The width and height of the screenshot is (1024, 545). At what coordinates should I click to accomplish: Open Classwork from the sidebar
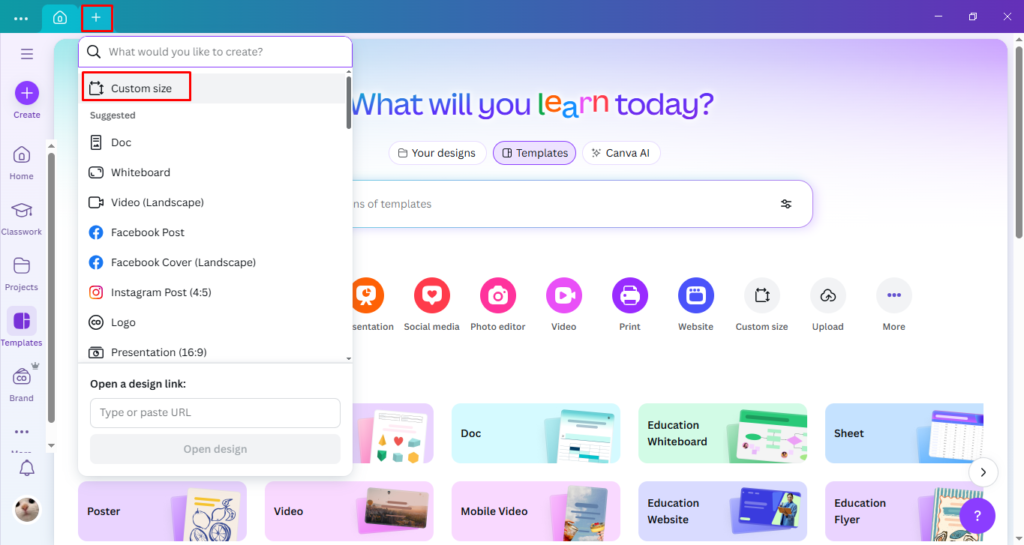click(22, 211)
